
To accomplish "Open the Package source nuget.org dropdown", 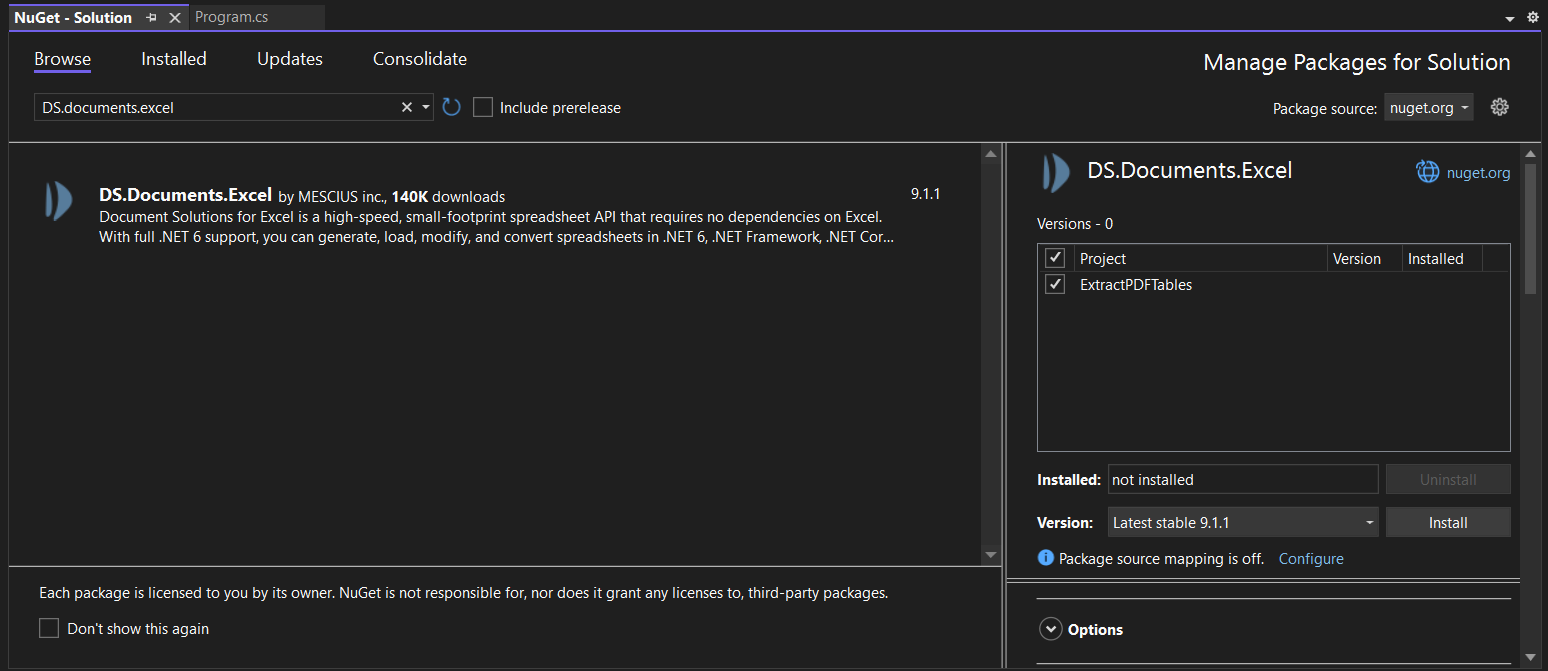I will coord(1428,108).
